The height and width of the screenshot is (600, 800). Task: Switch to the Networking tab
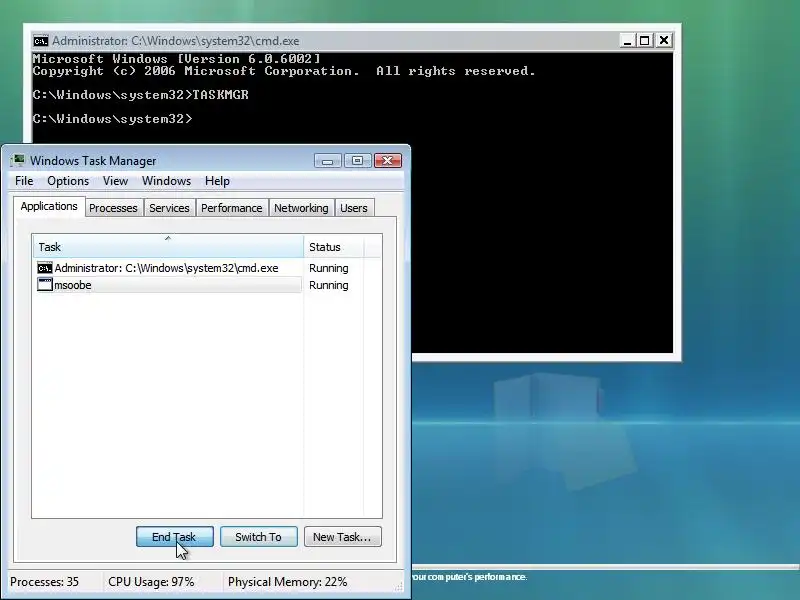(x=301, y=208)
